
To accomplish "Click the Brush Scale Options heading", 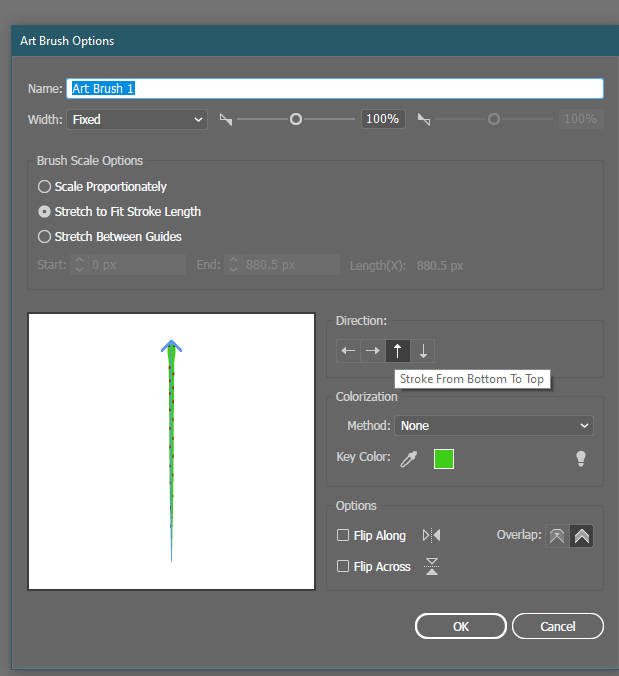I will click(x=90, y=161).
